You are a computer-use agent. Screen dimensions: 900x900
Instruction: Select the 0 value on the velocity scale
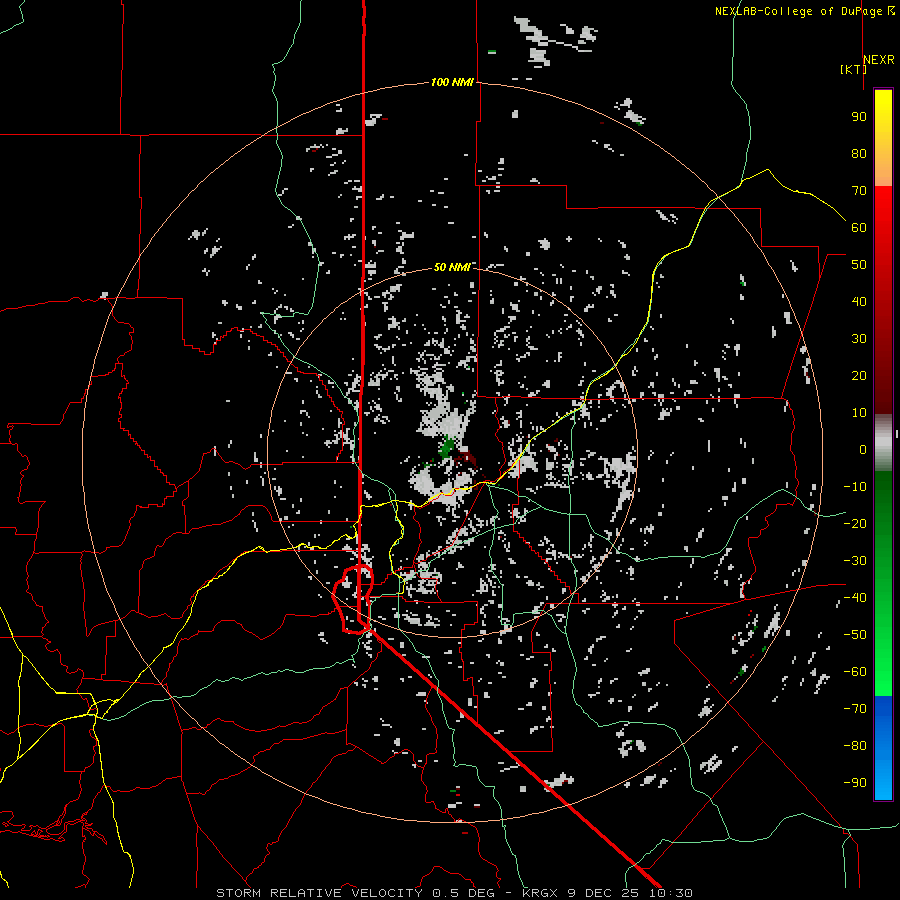(863, 450)
